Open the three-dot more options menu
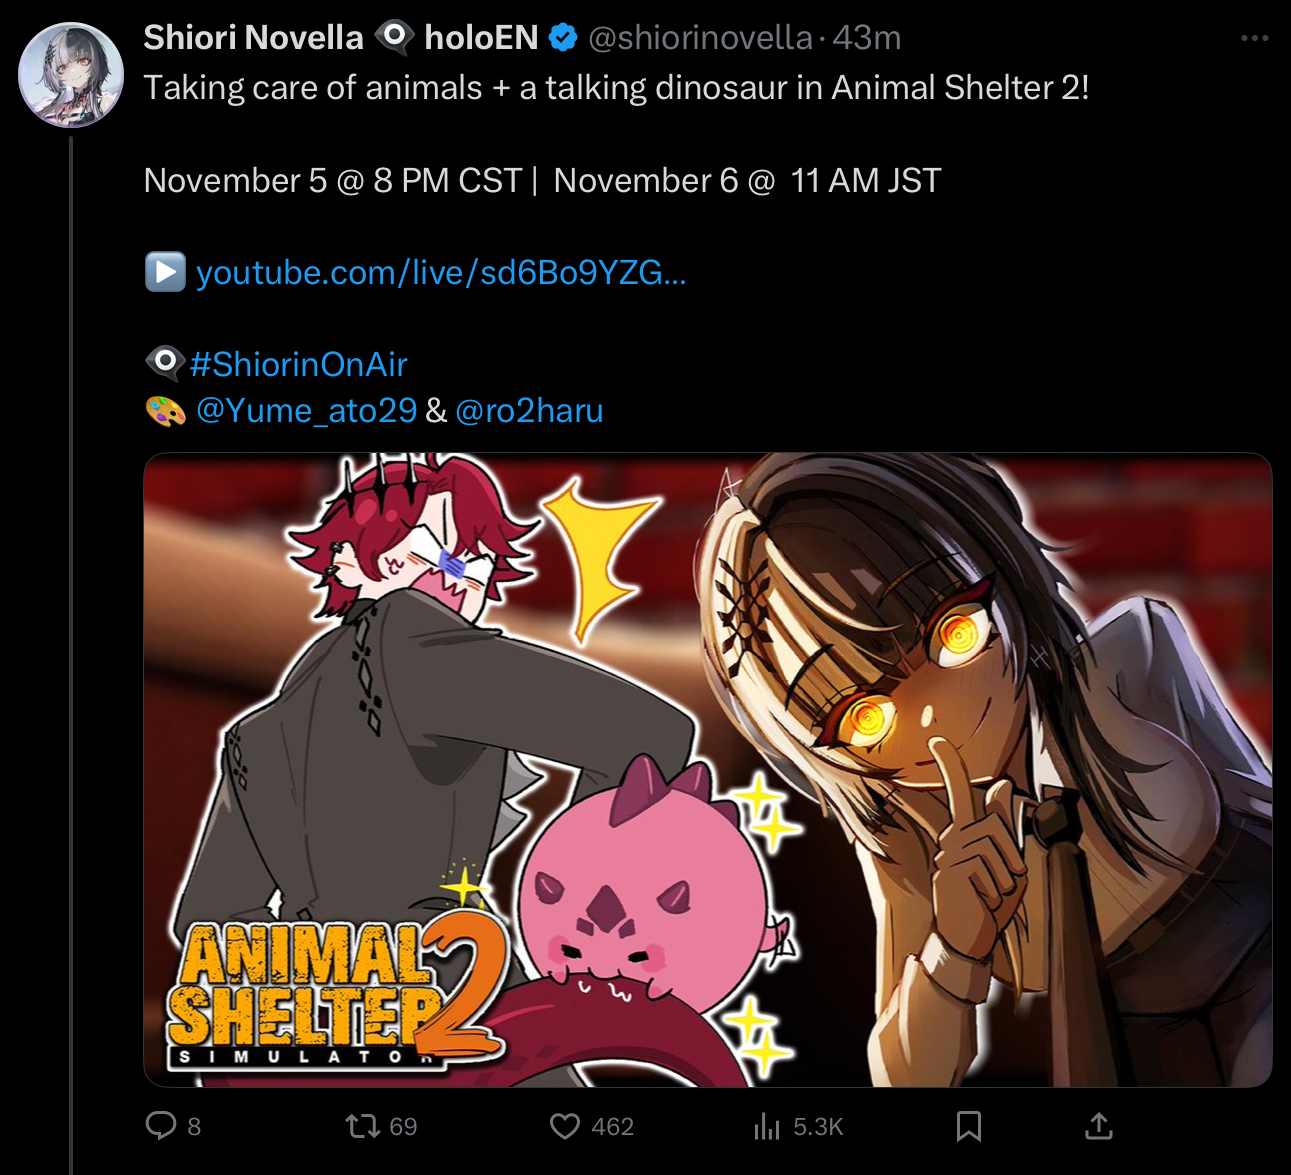Image resolution: width=1291 pixels, height=1175 pixels. 1254,38
